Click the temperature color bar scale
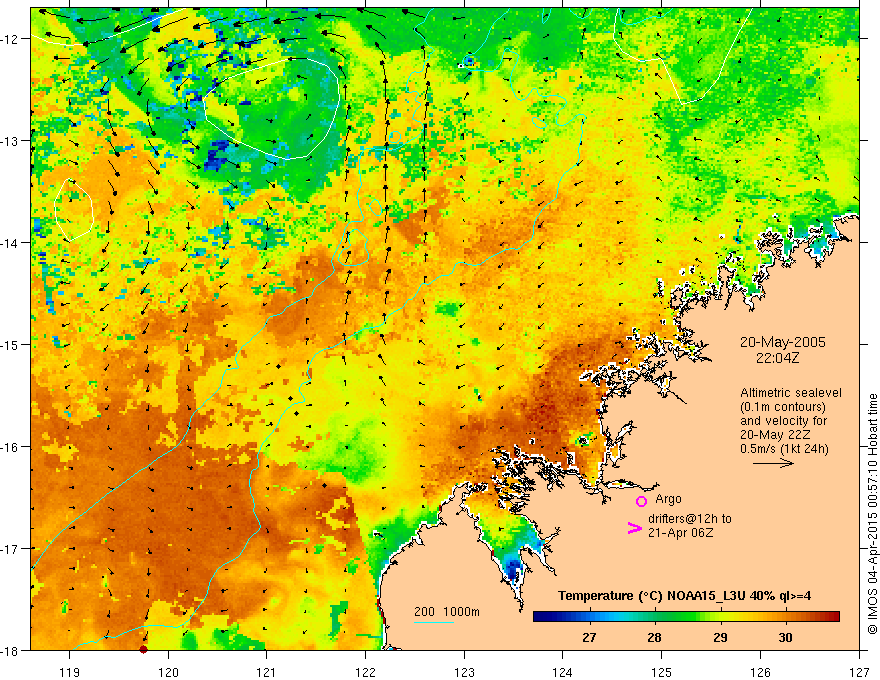Screen dimensions: 880x680 (686, 617)
